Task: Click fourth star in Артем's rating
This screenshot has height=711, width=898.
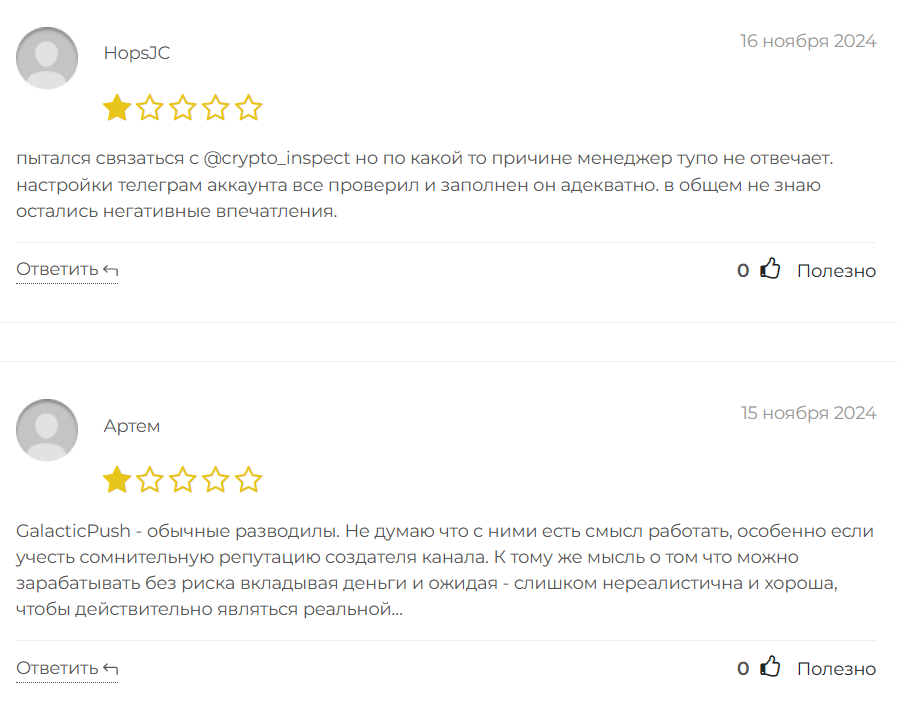Action: (216, 480)
